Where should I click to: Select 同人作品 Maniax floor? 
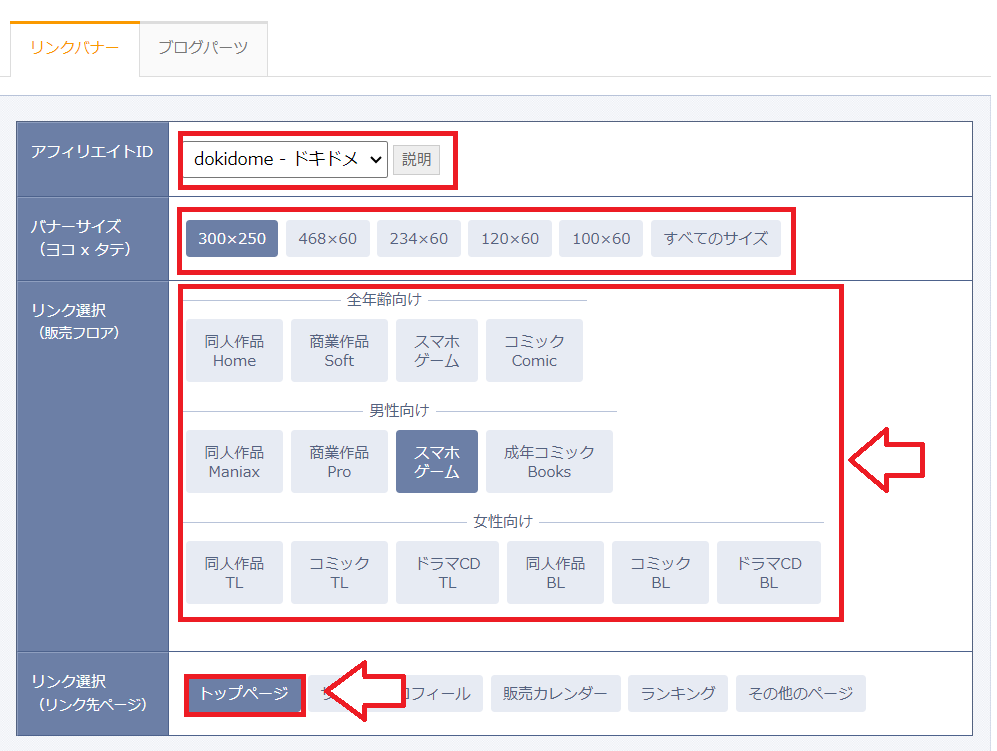[235, 462]
